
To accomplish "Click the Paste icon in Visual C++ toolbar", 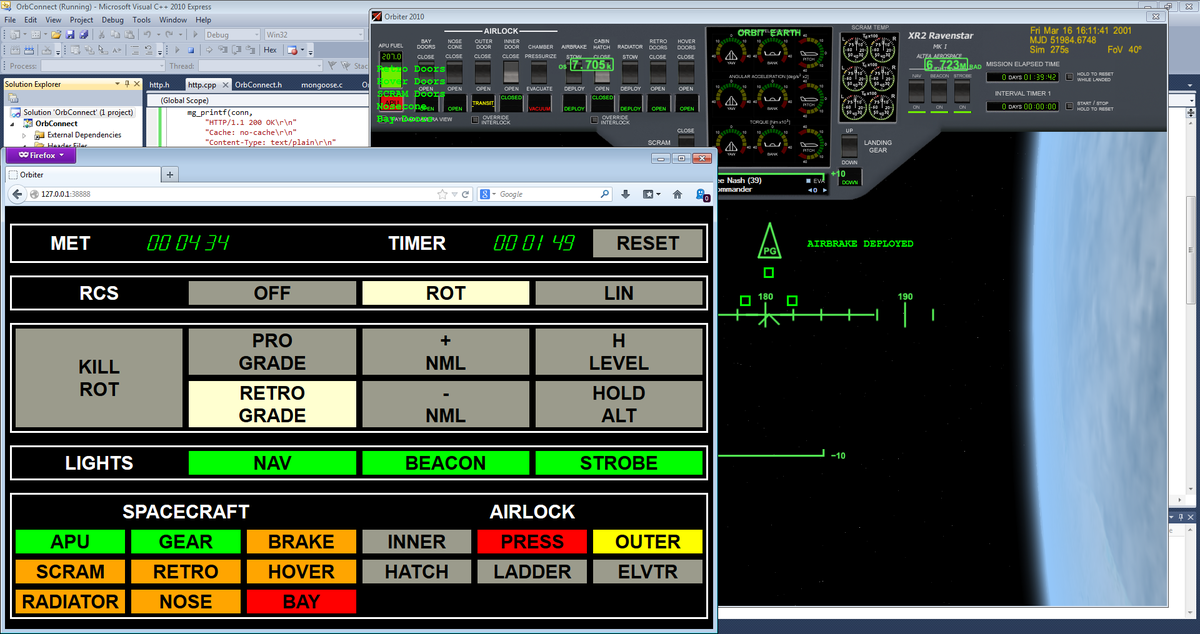I will [x=129, y=35].
